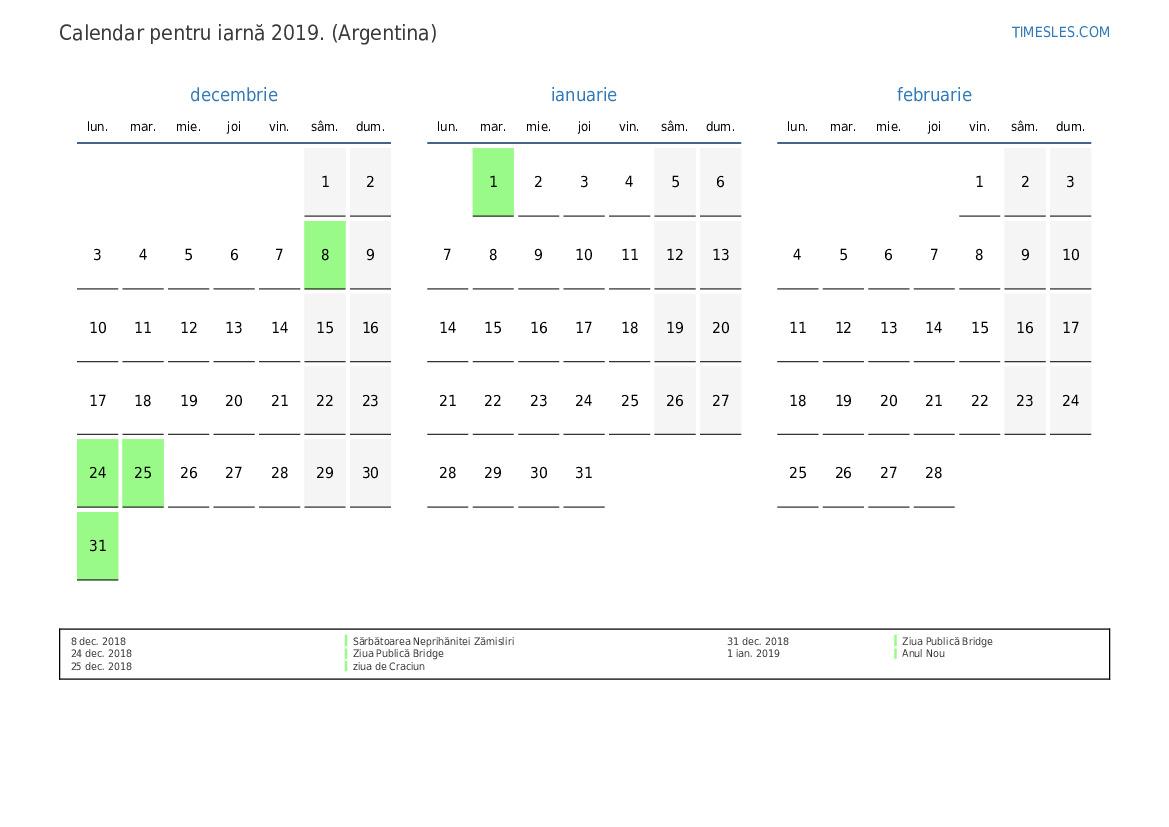This screenshot has width=1169, height=827.
Task: Select February 17 in februarie
Action: [x=1071, y=328]
